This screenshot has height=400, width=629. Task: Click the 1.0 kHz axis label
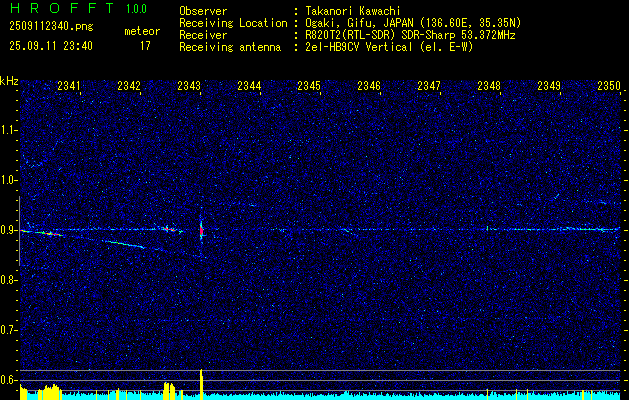coord(9,181)
